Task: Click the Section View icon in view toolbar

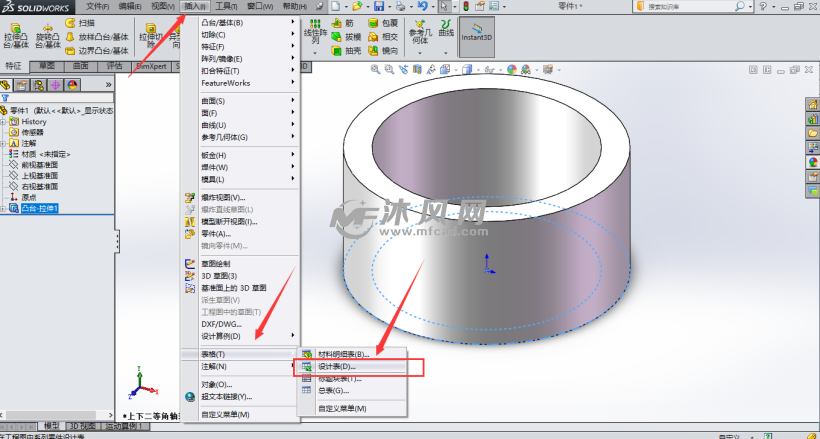Action: pyautogui.click(x=417, y=69)
